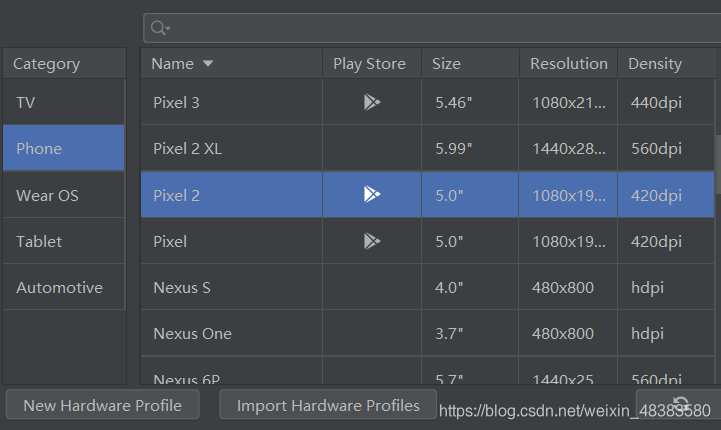Sort by Play Store column header

pos(372,63)
